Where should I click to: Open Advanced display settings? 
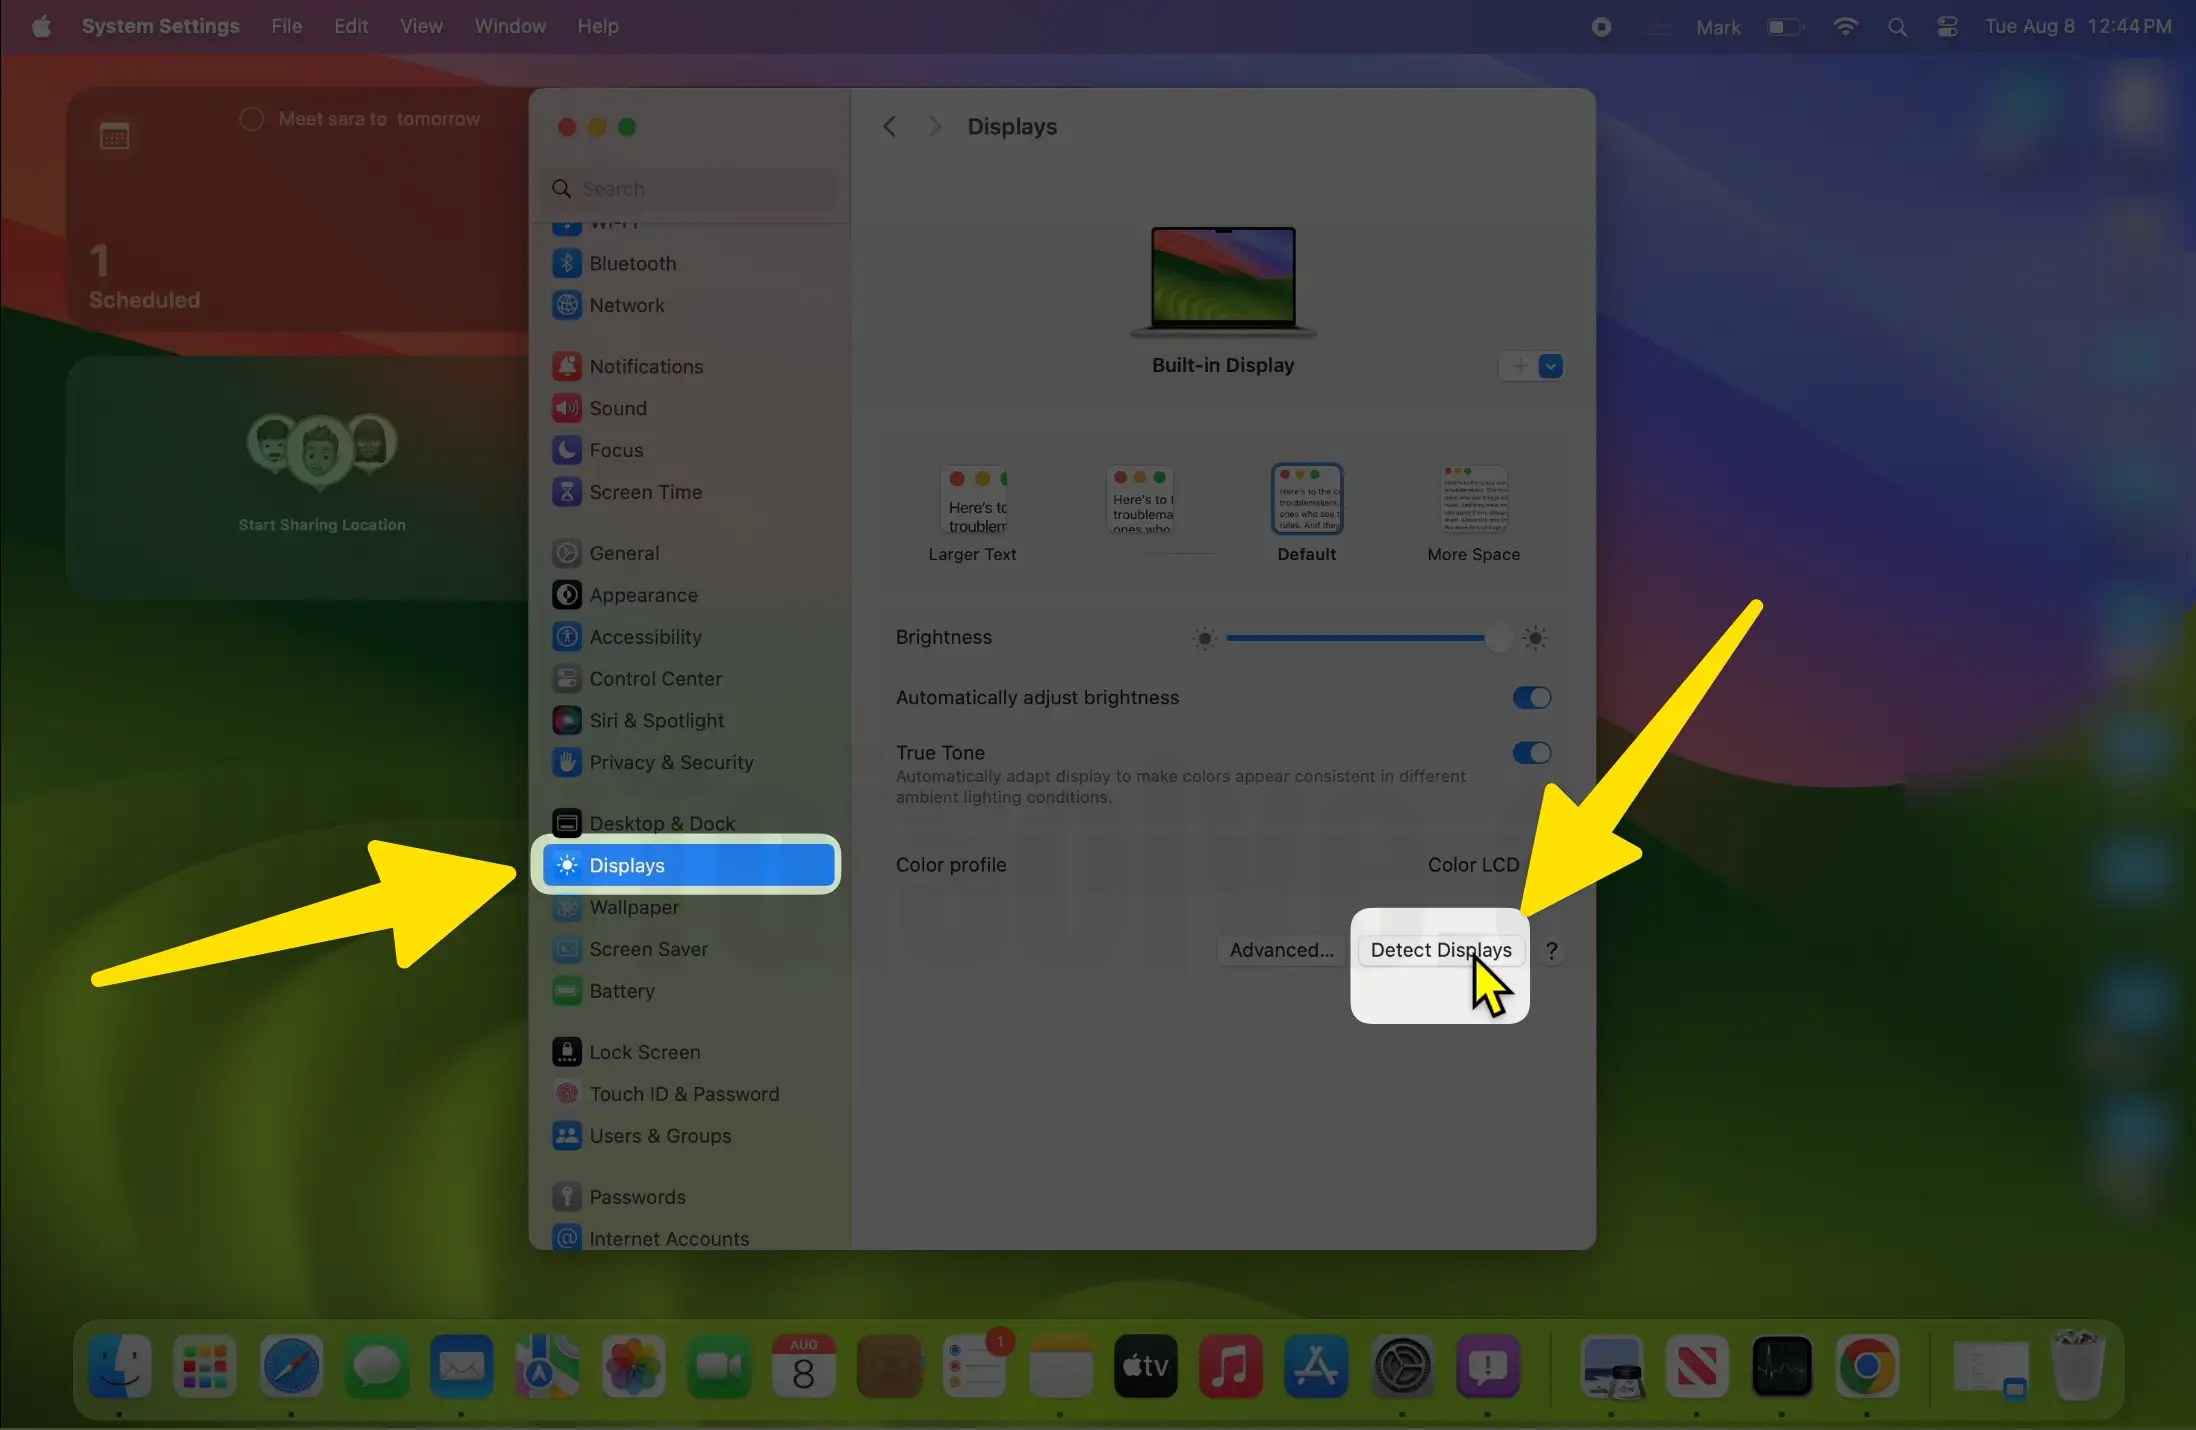click(x=1281, y=950)
